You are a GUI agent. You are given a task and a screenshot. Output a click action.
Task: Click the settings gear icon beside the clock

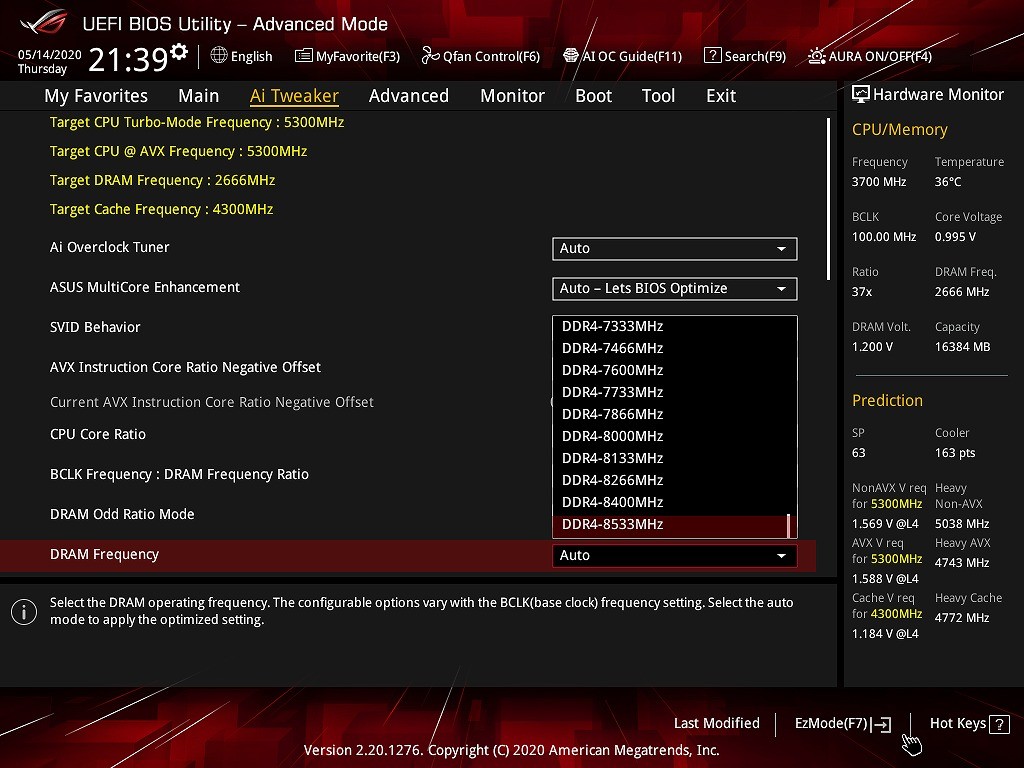(x=179, y=52)
